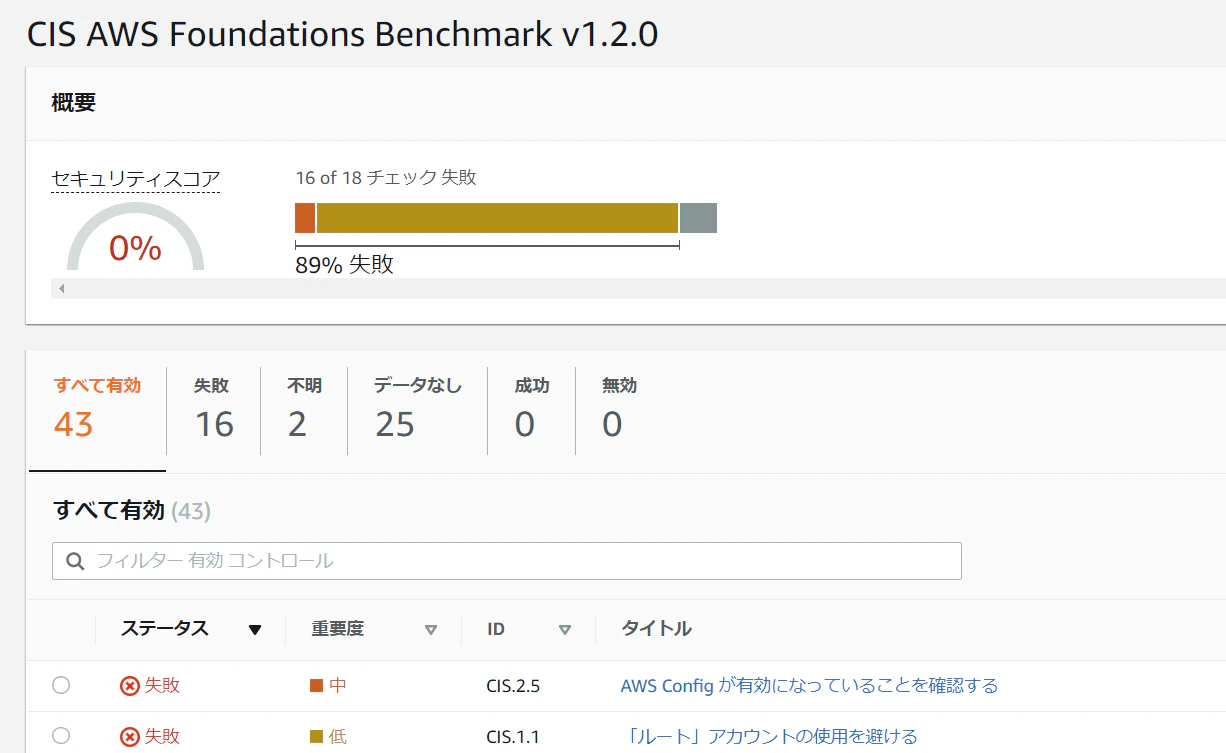Click the CIS.1.1 ID cell
The height and width of the screenshot is (753, 1226).
coord(513,737)
